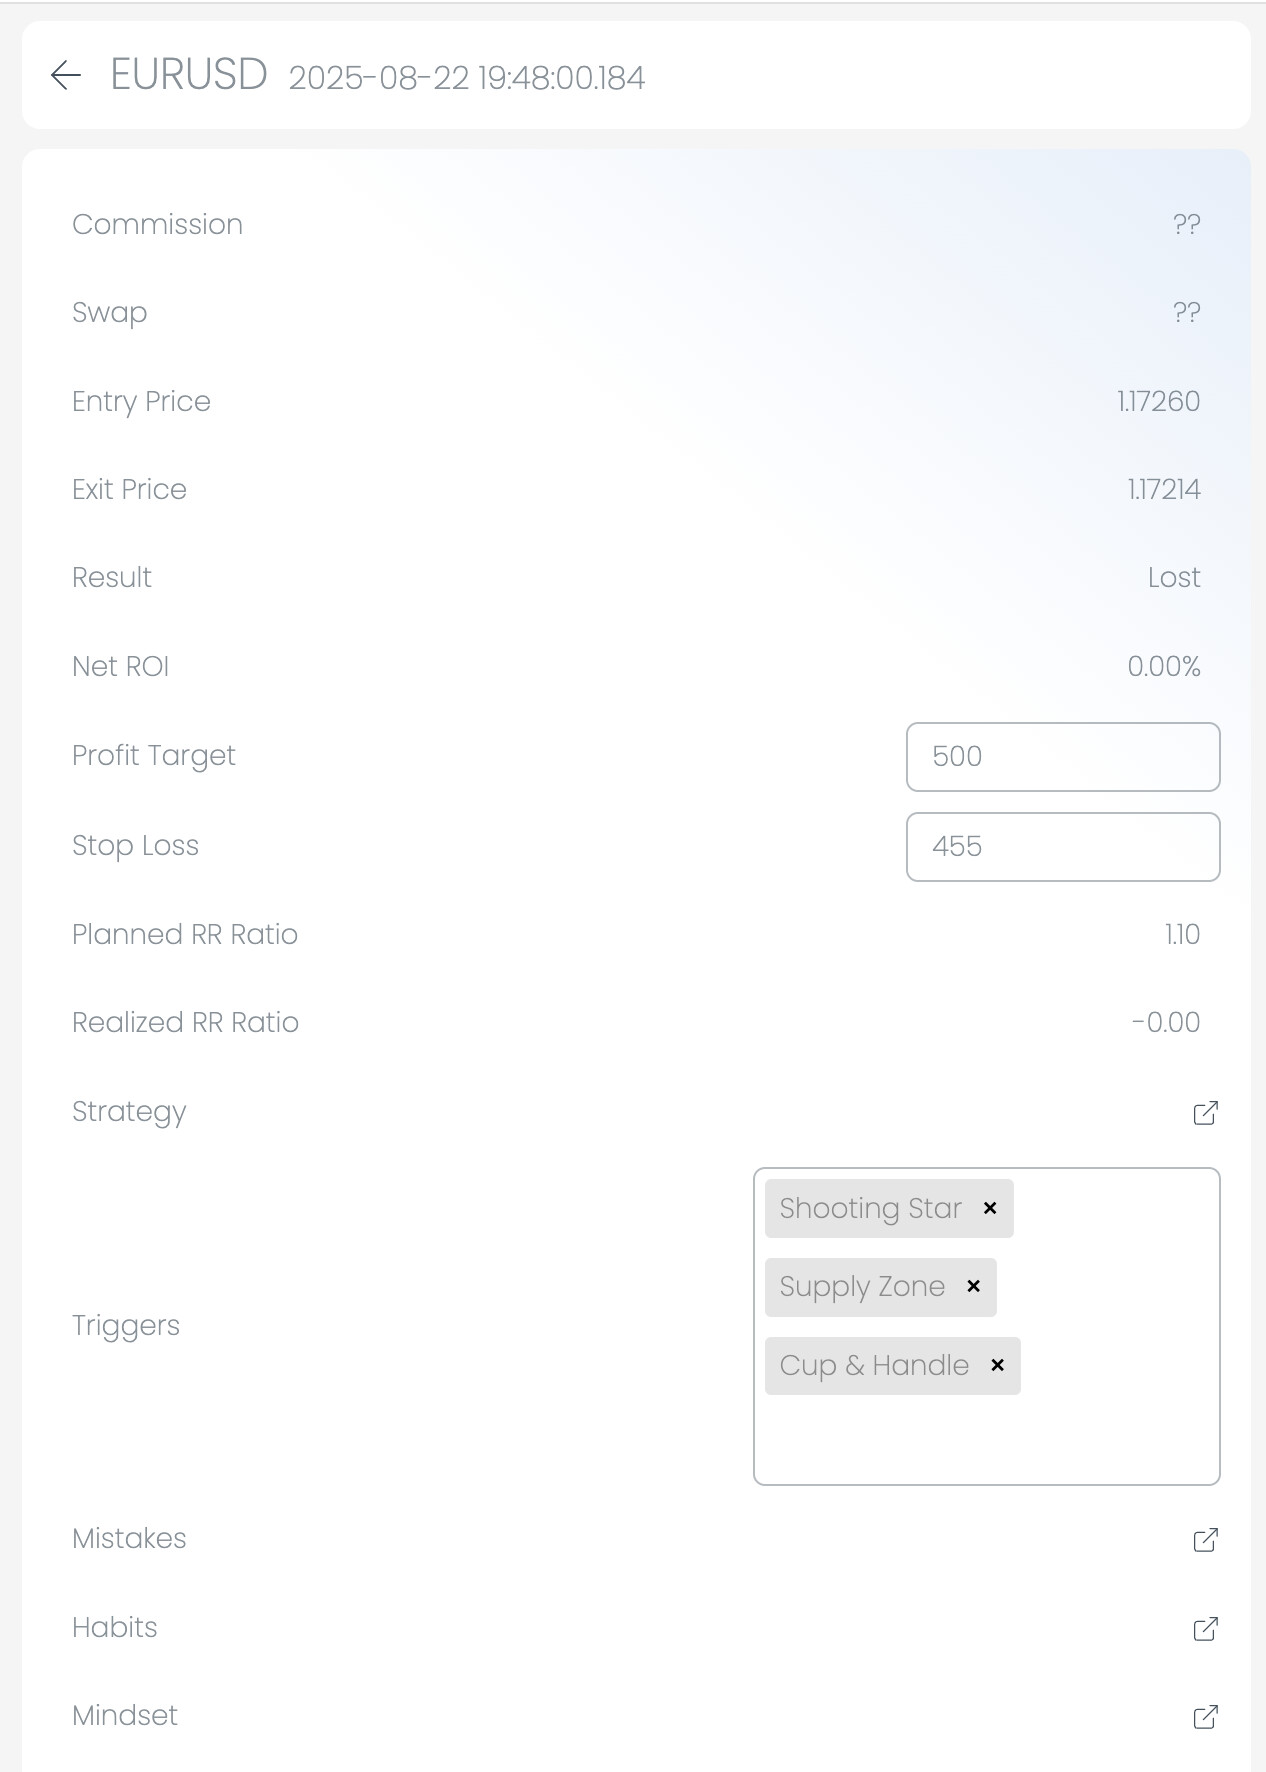Click the EURUSD symbol title

[x=189, y=75]
